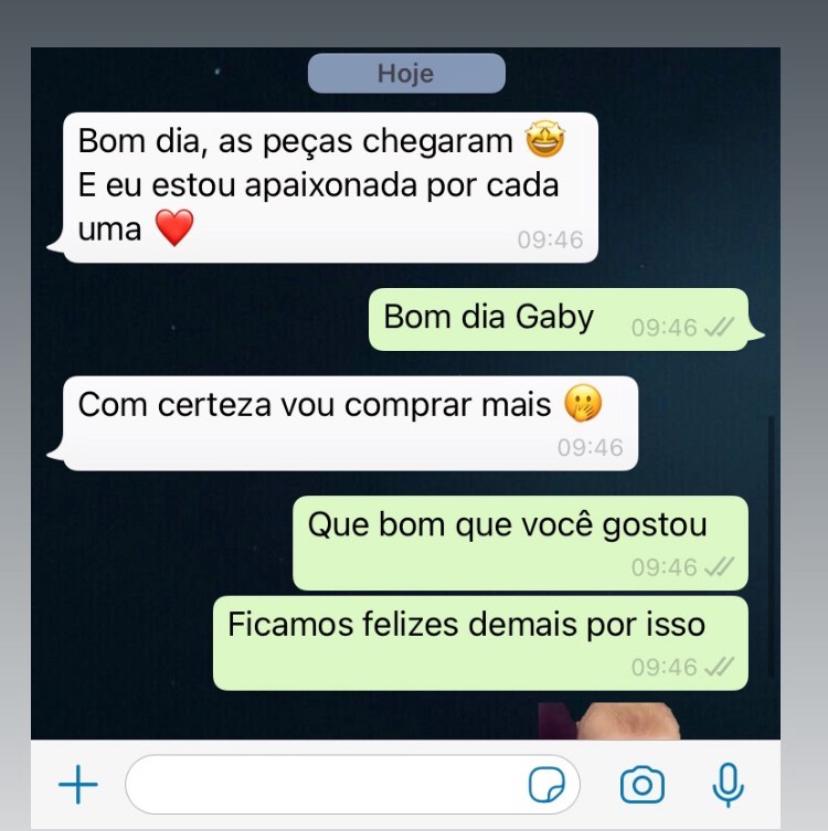This screenshot has width=828, height=831.
Task: Open the partially visible image thumbnail below
Action: [609, 721]
